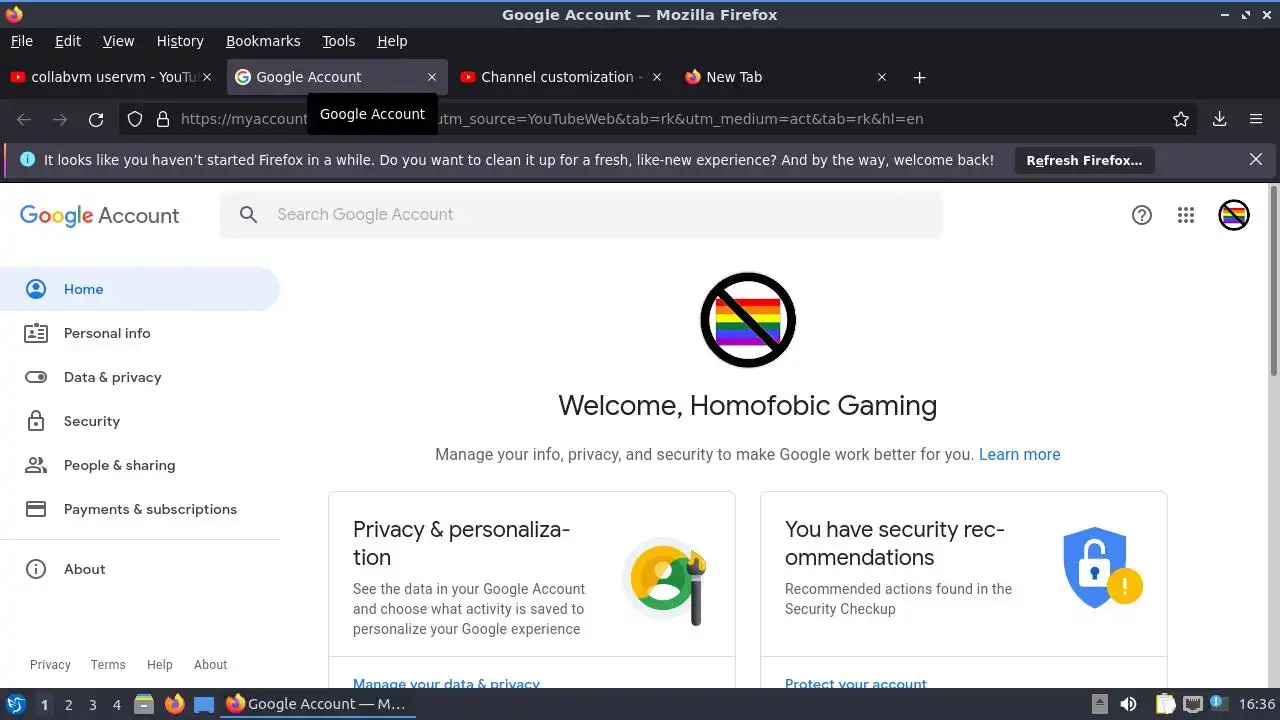
Task: Click the Learn more link
Action: point(1019,454)
